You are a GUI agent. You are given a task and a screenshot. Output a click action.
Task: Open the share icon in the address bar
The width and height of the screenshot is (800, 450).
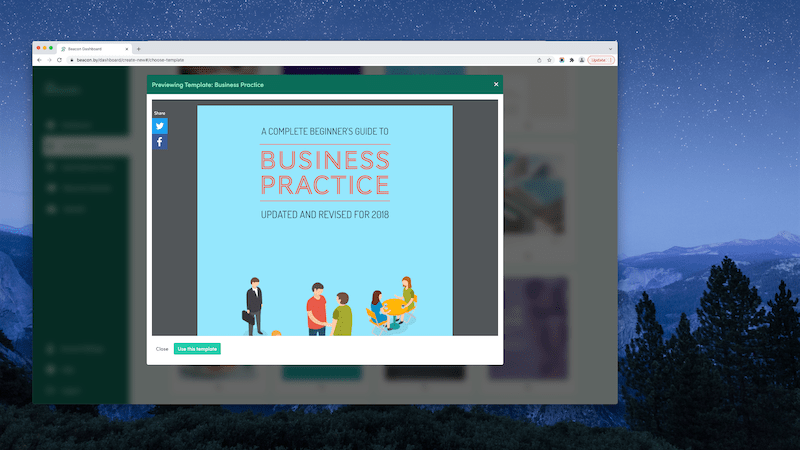point(540,60)
